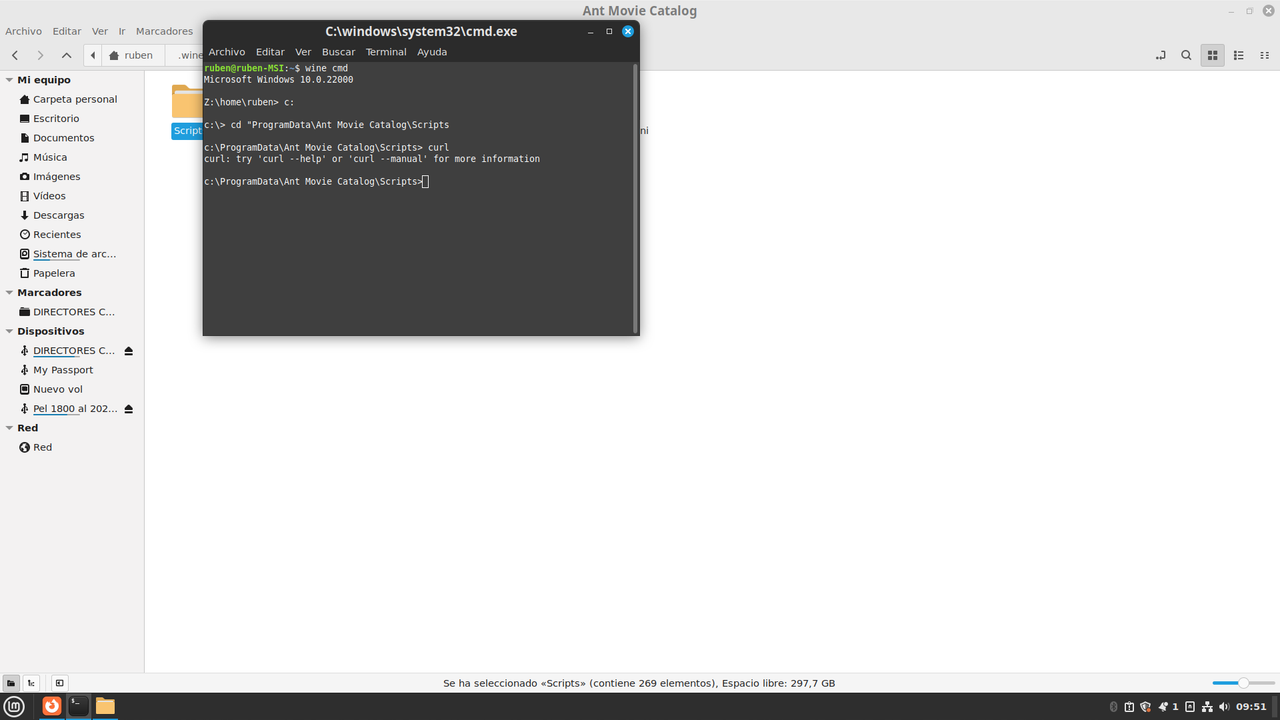
Task: Open notifications bell in tray
Action: 1163,707
